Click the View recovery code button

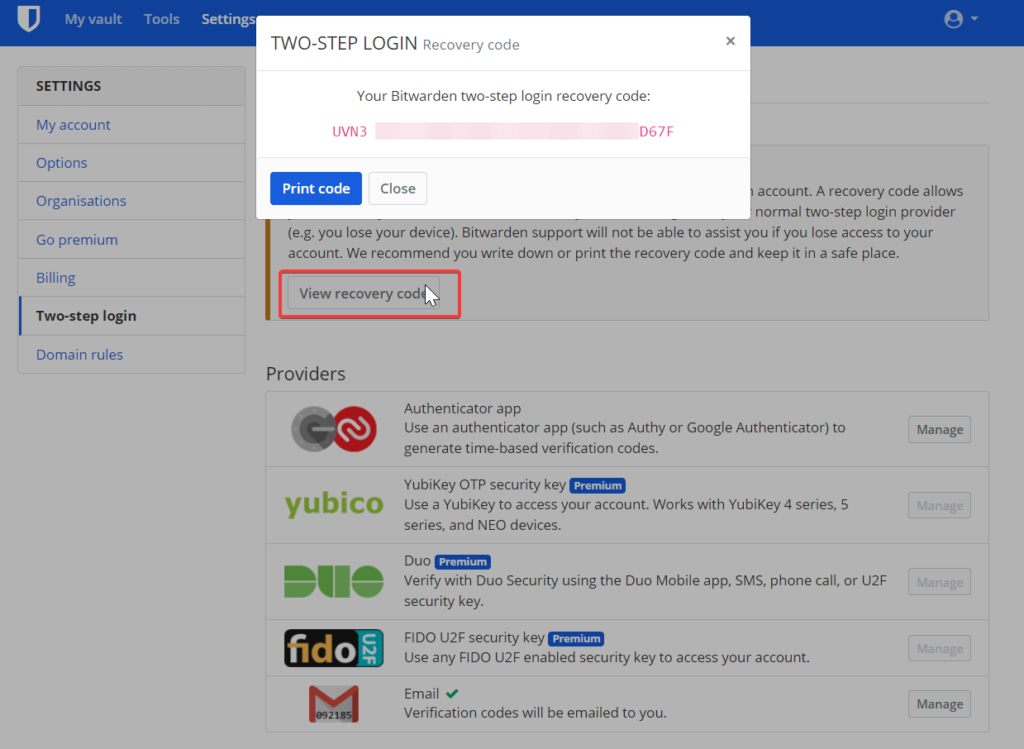(x=363, y=294)
